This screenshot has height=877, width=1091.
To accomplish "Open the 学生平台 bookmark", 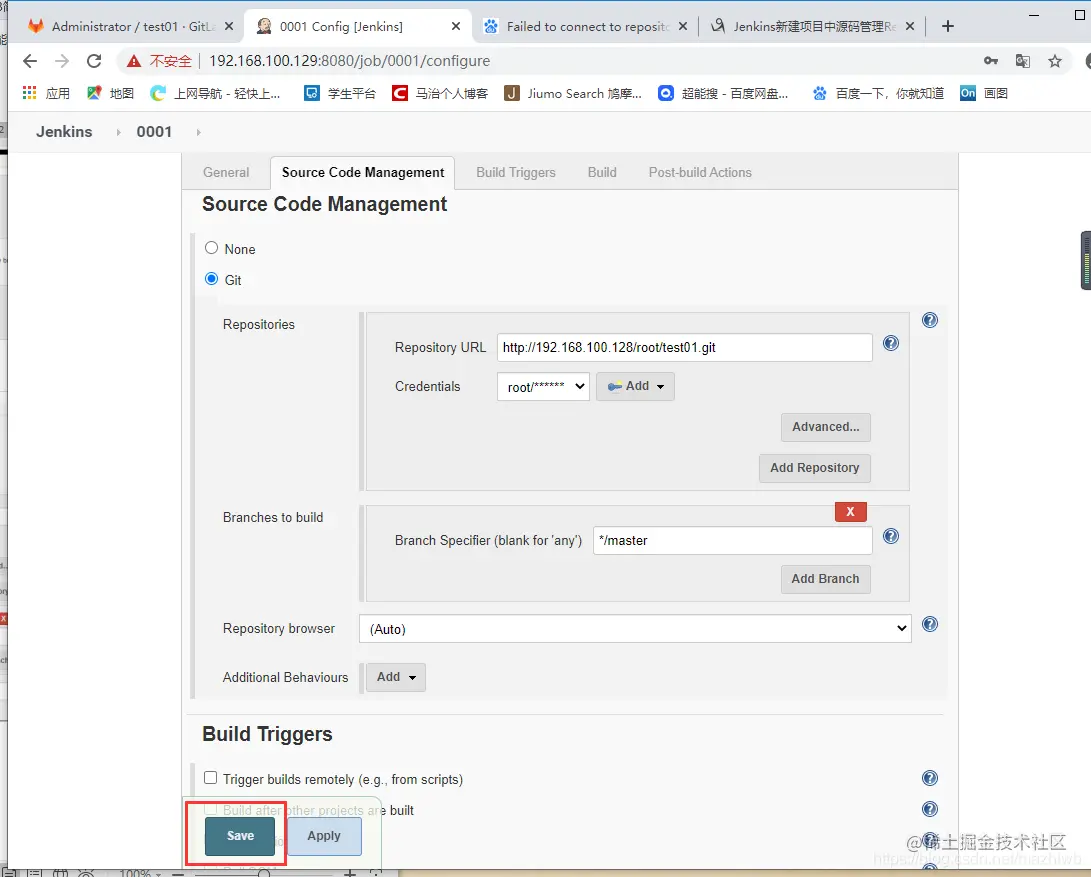I will coord(340,93).
